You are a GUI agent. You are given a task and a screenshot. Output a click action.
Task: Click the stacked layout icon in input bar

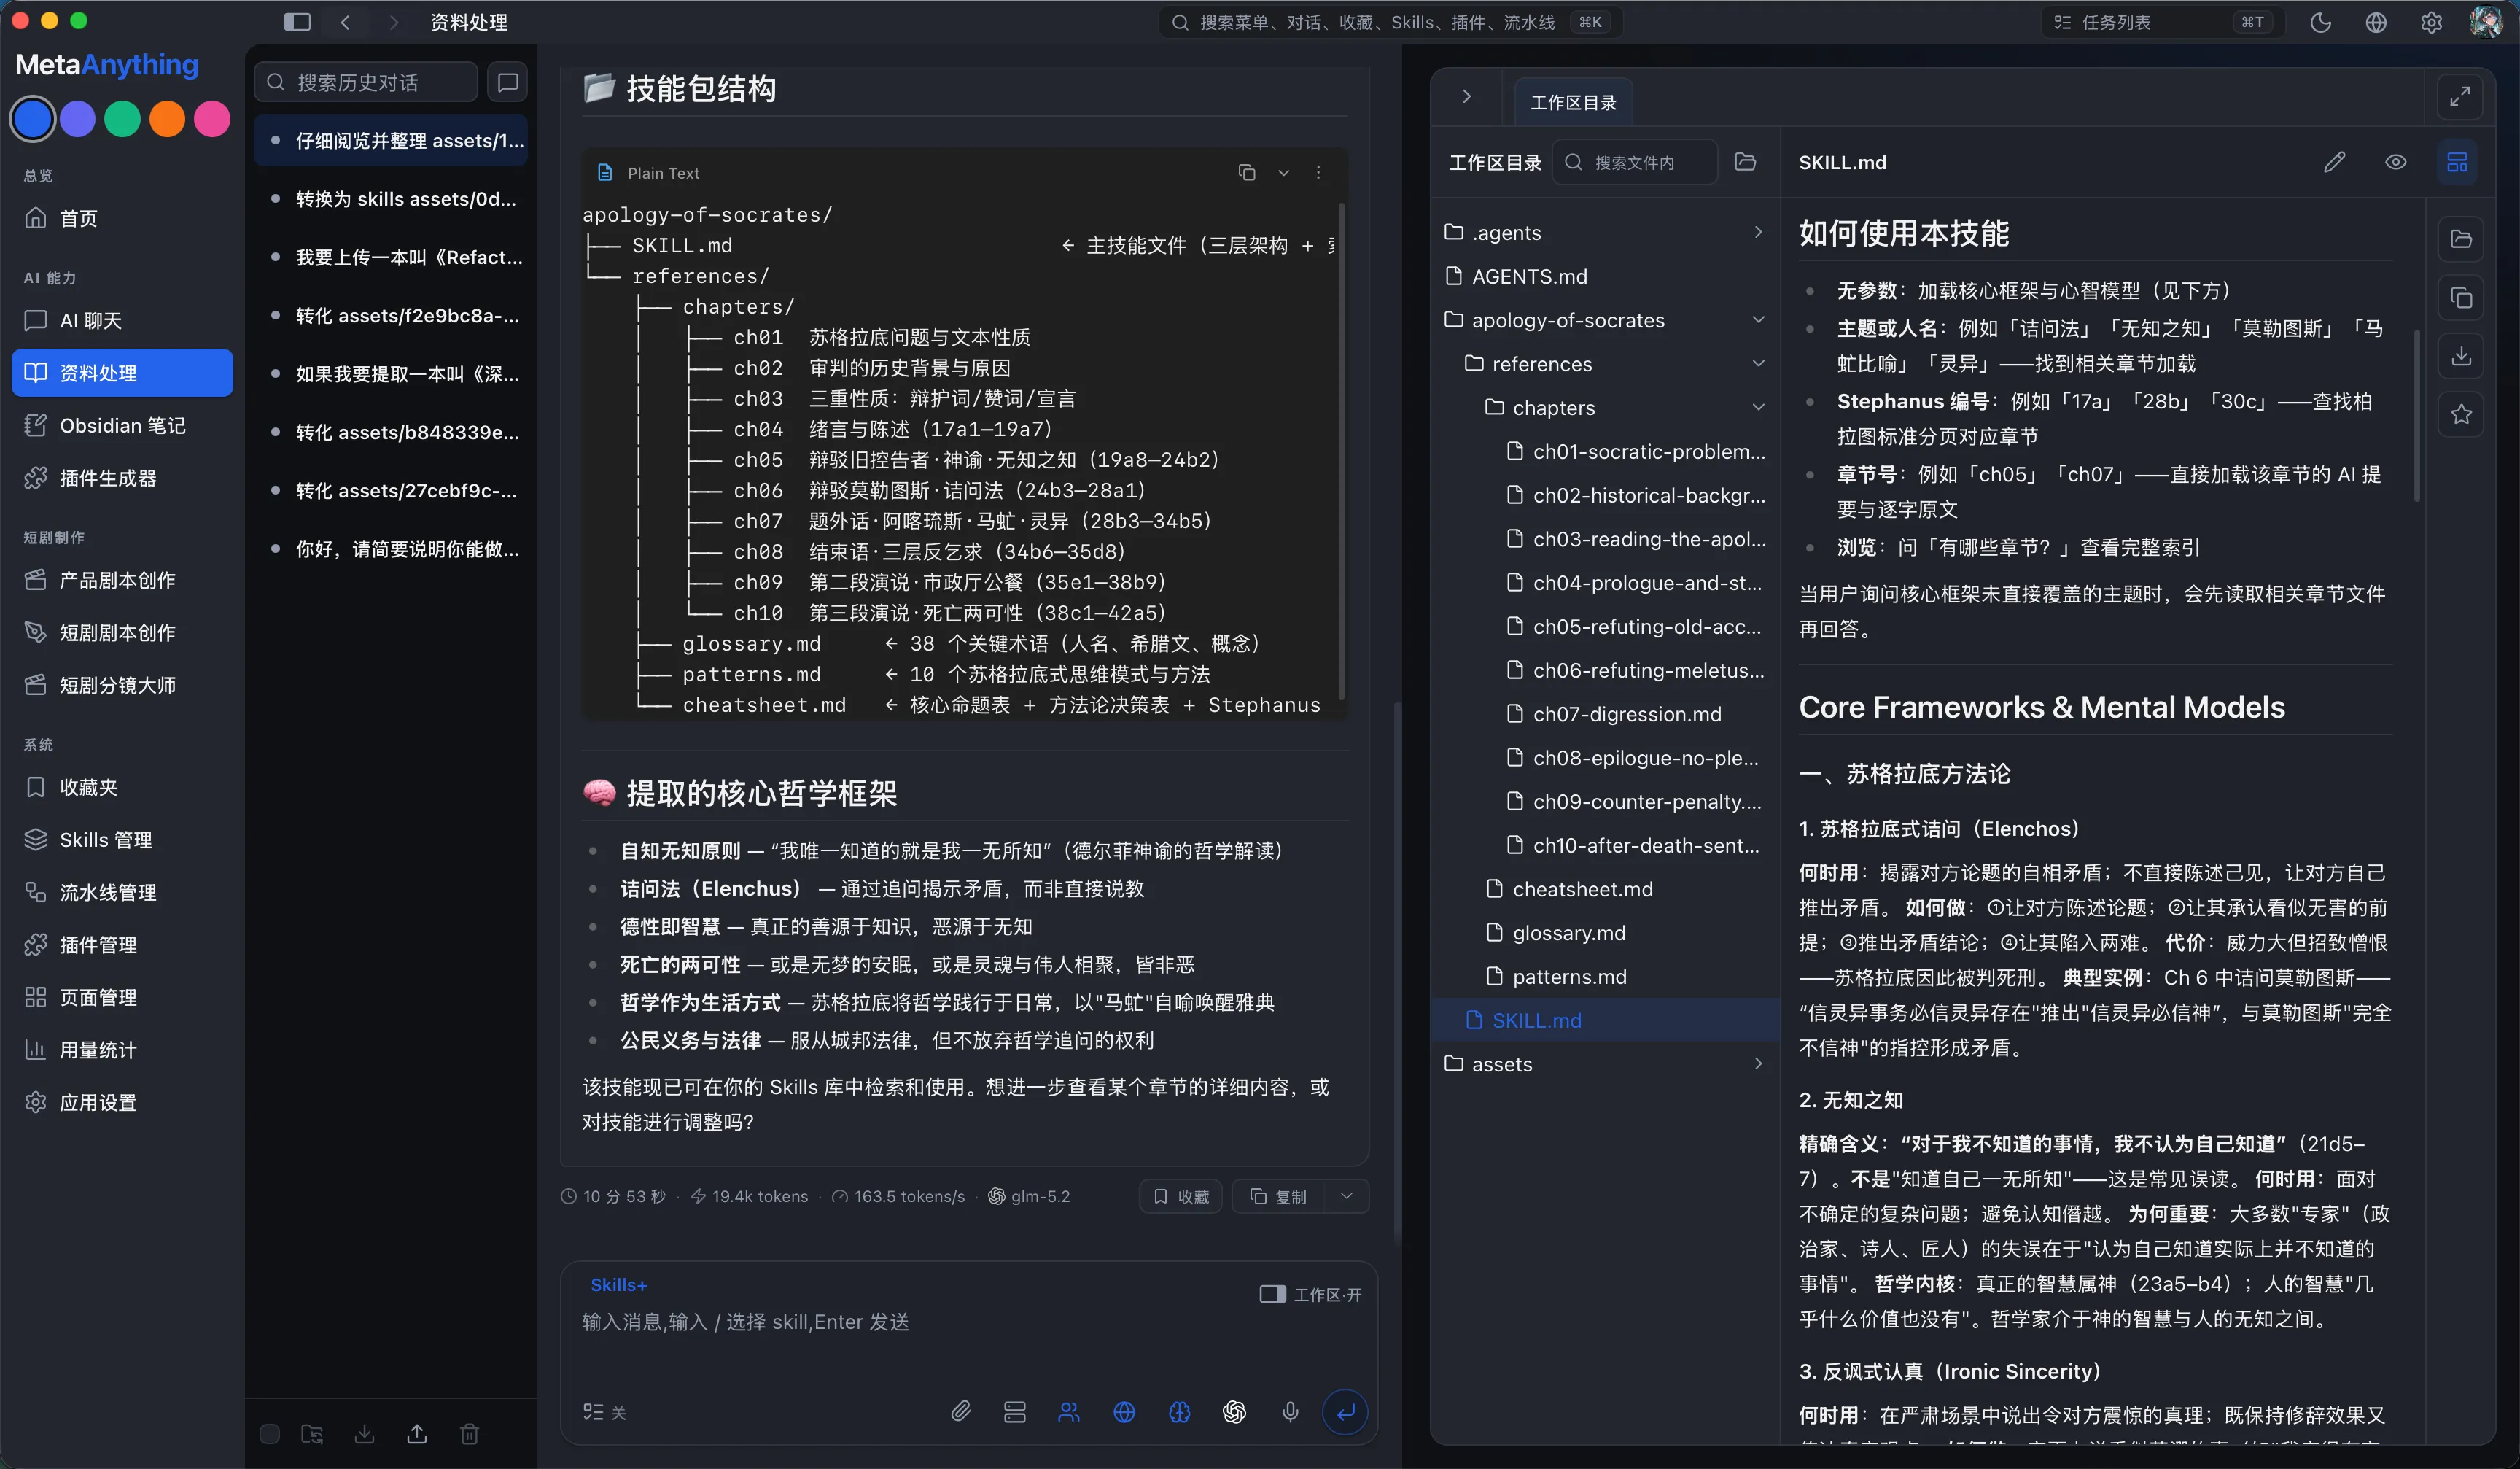click(1014, 1411)
